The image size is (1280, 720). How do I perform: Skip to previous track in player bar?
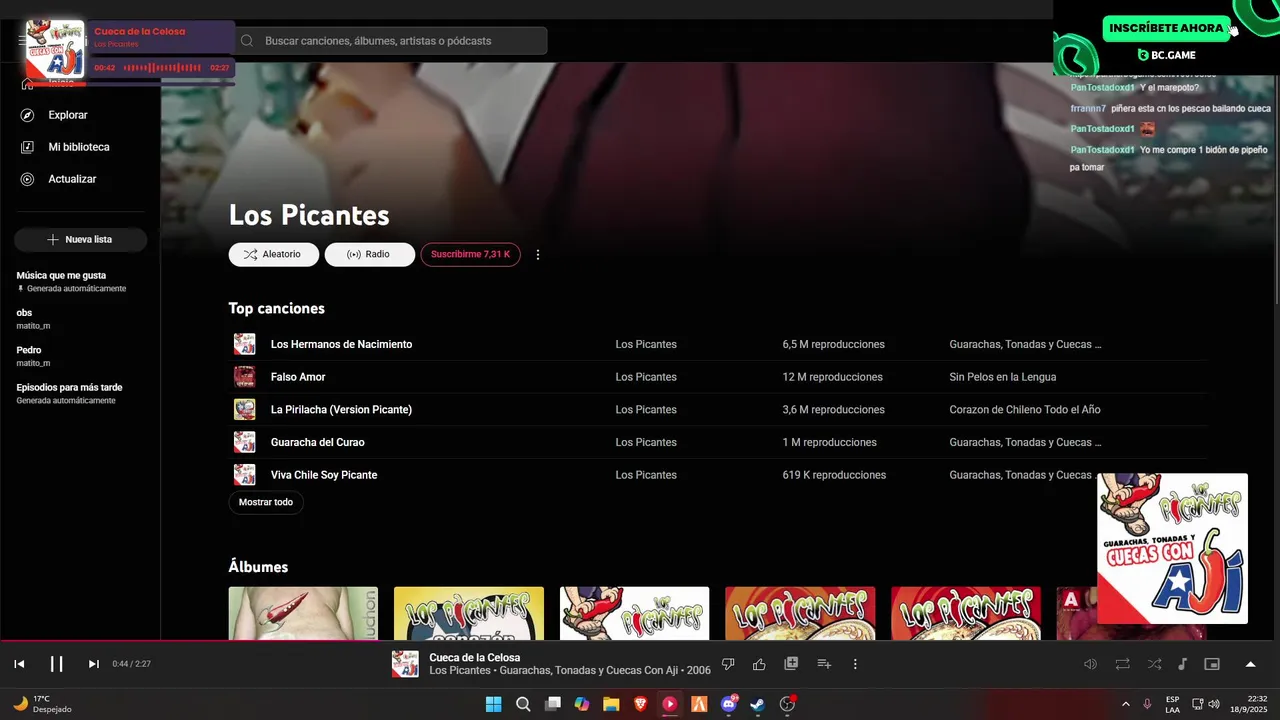click(19, 664)
